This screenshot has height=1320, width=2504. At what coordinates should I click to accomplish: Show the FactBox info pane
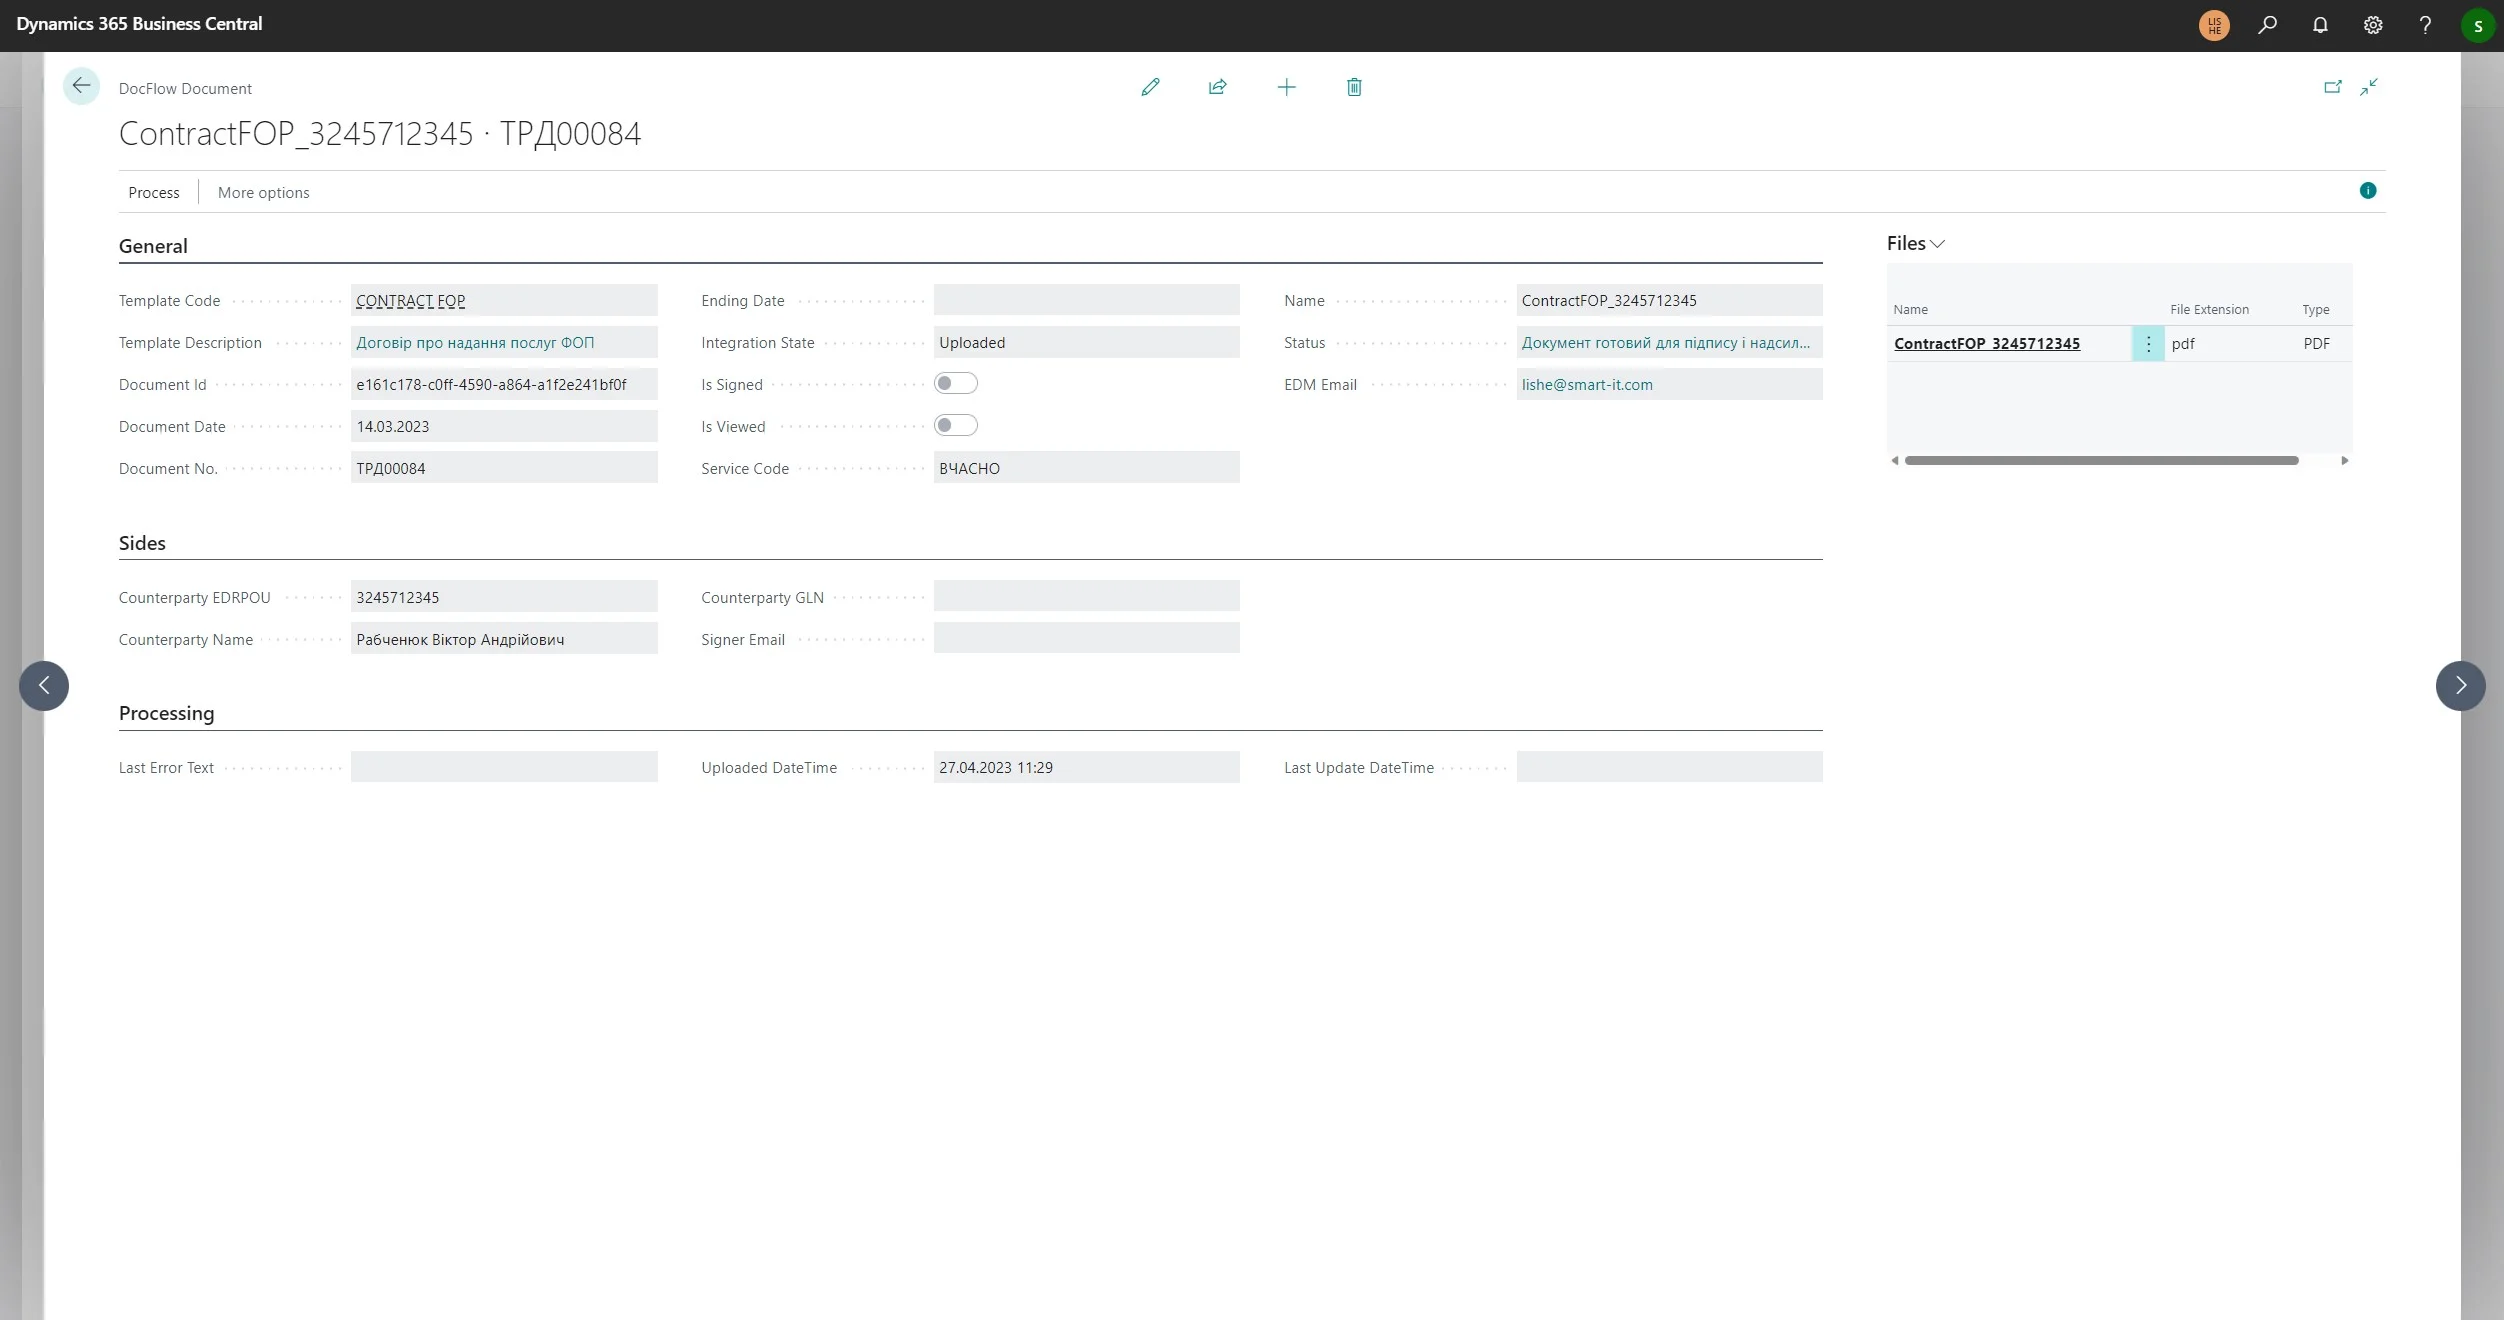point(2367,191)
